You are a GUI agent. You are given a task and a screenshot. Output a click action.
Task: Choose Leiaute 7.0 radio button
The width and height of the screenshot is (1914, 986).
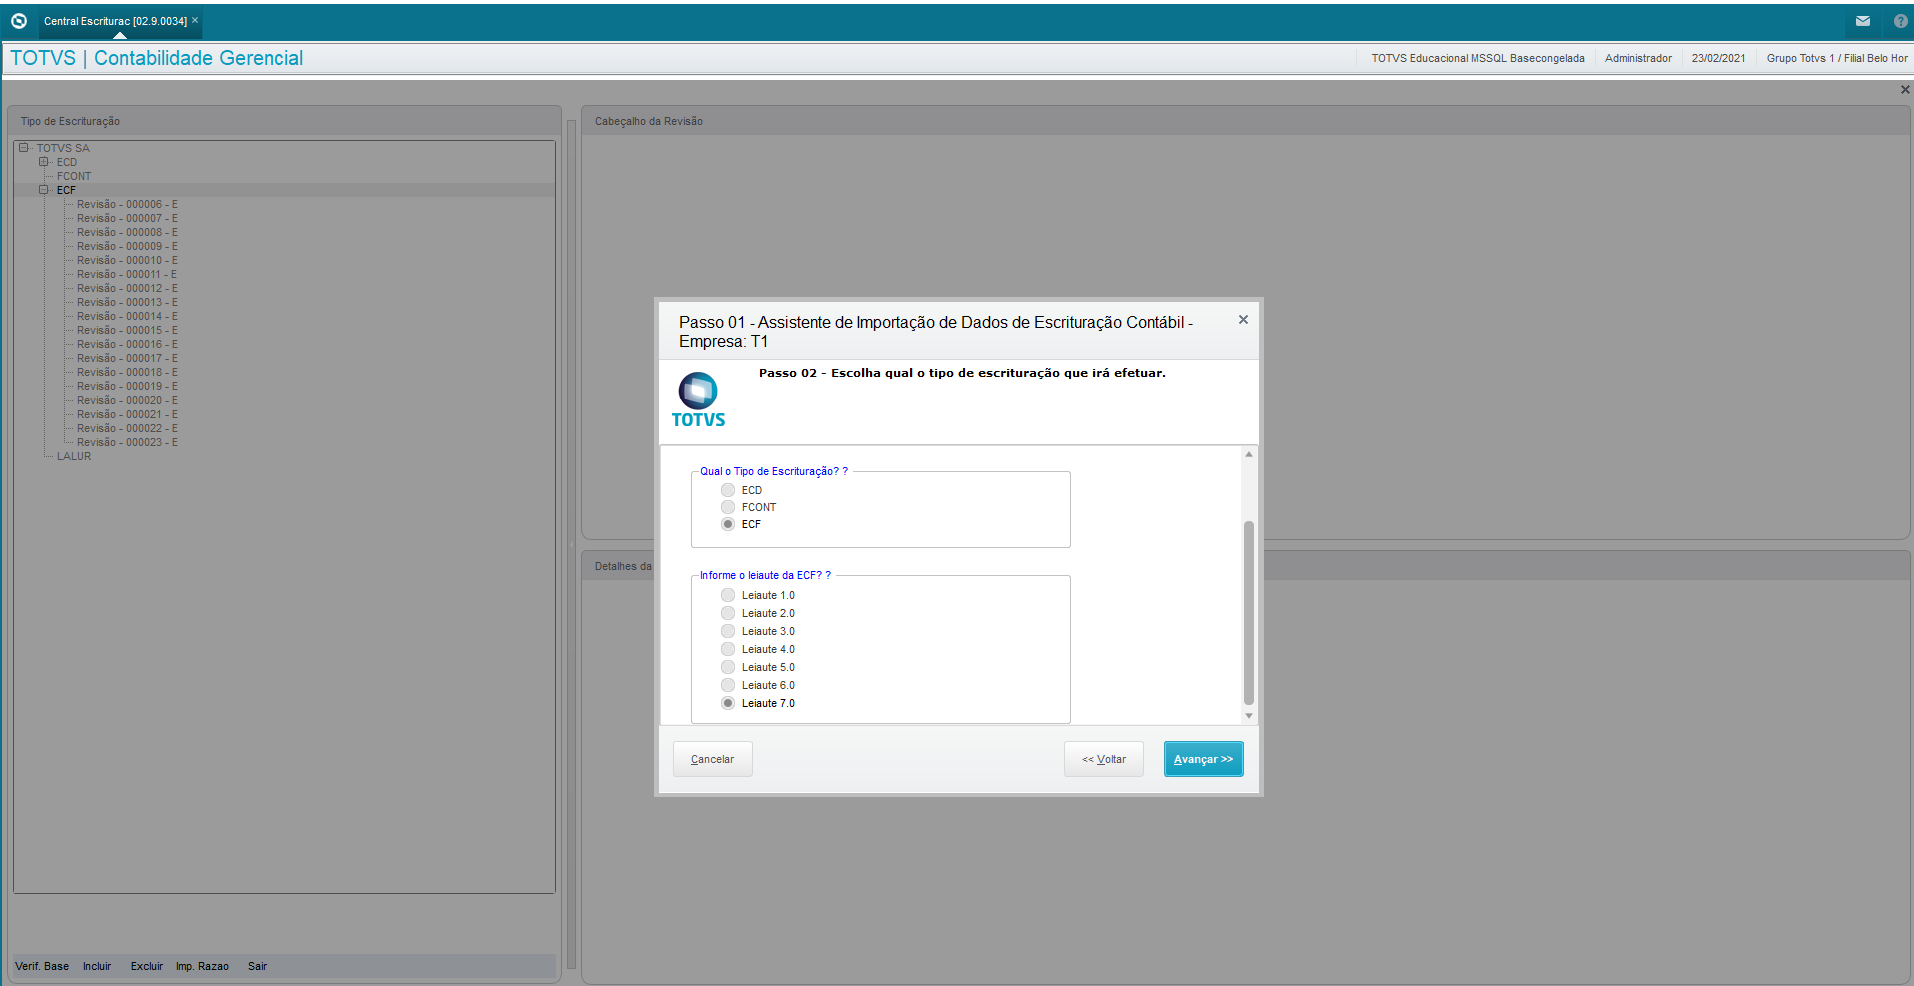click(x=728, y=703)
